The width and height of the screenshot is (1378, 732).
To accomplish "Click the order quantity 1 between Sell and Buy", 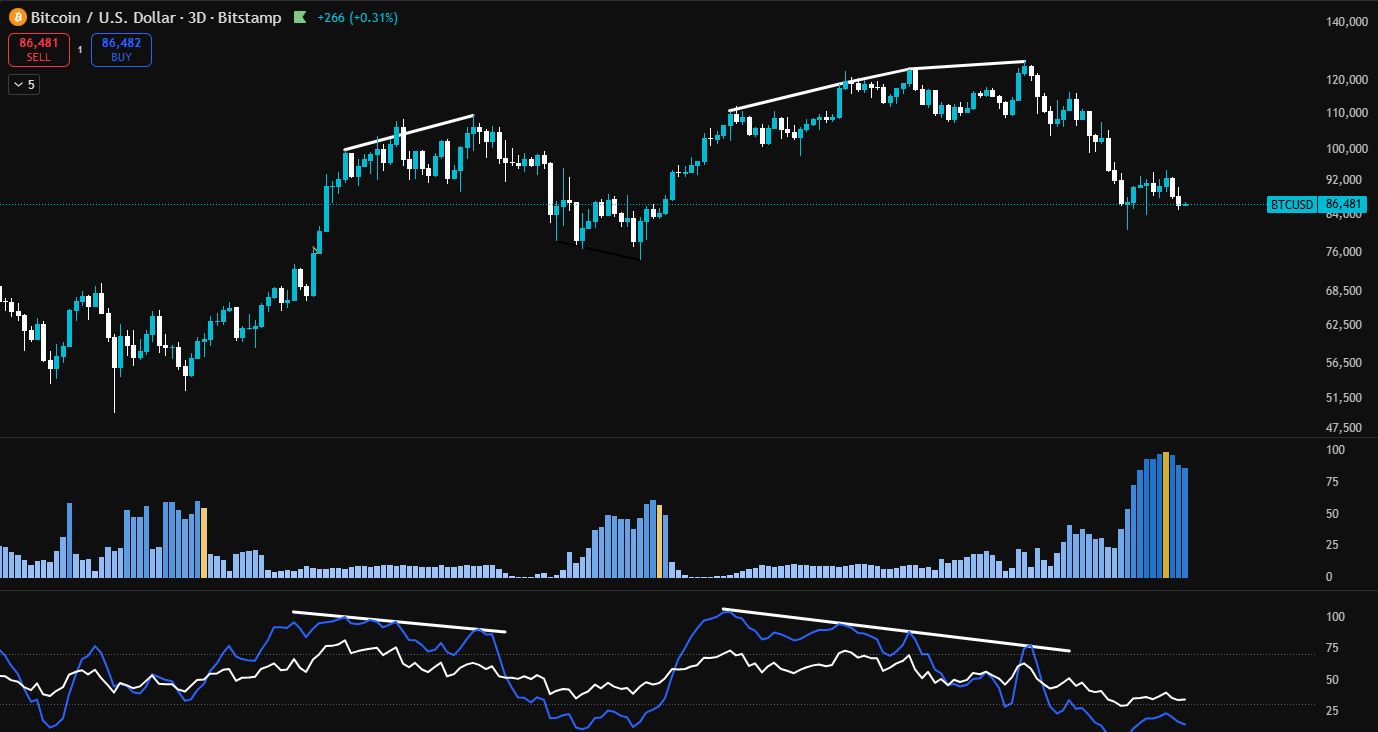I will [x=80, y=49].
